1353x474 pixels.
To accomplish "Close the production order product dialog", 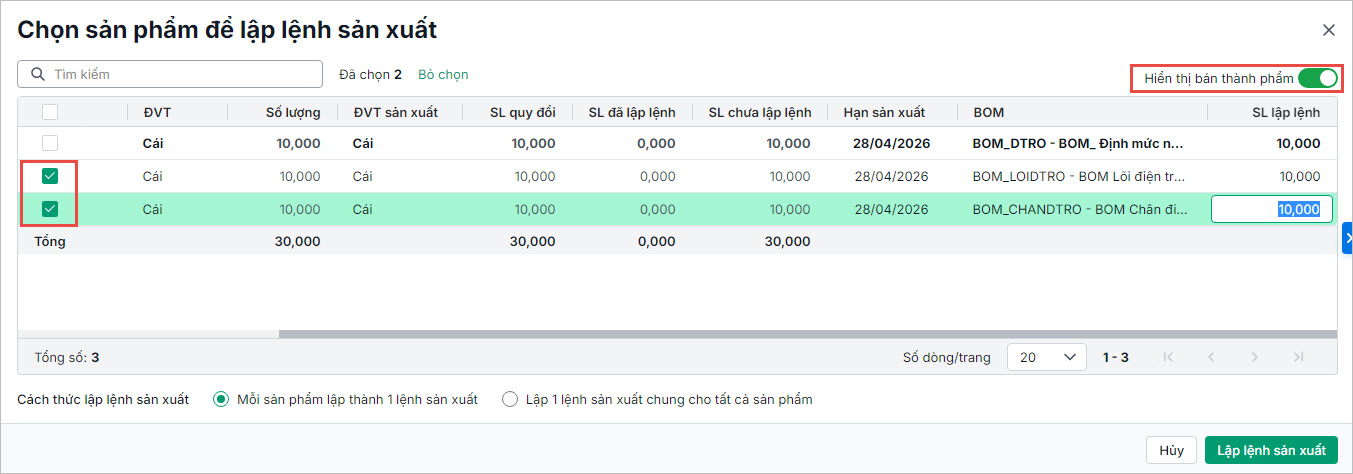I will pyautogui.click(x=1328, y=30).
